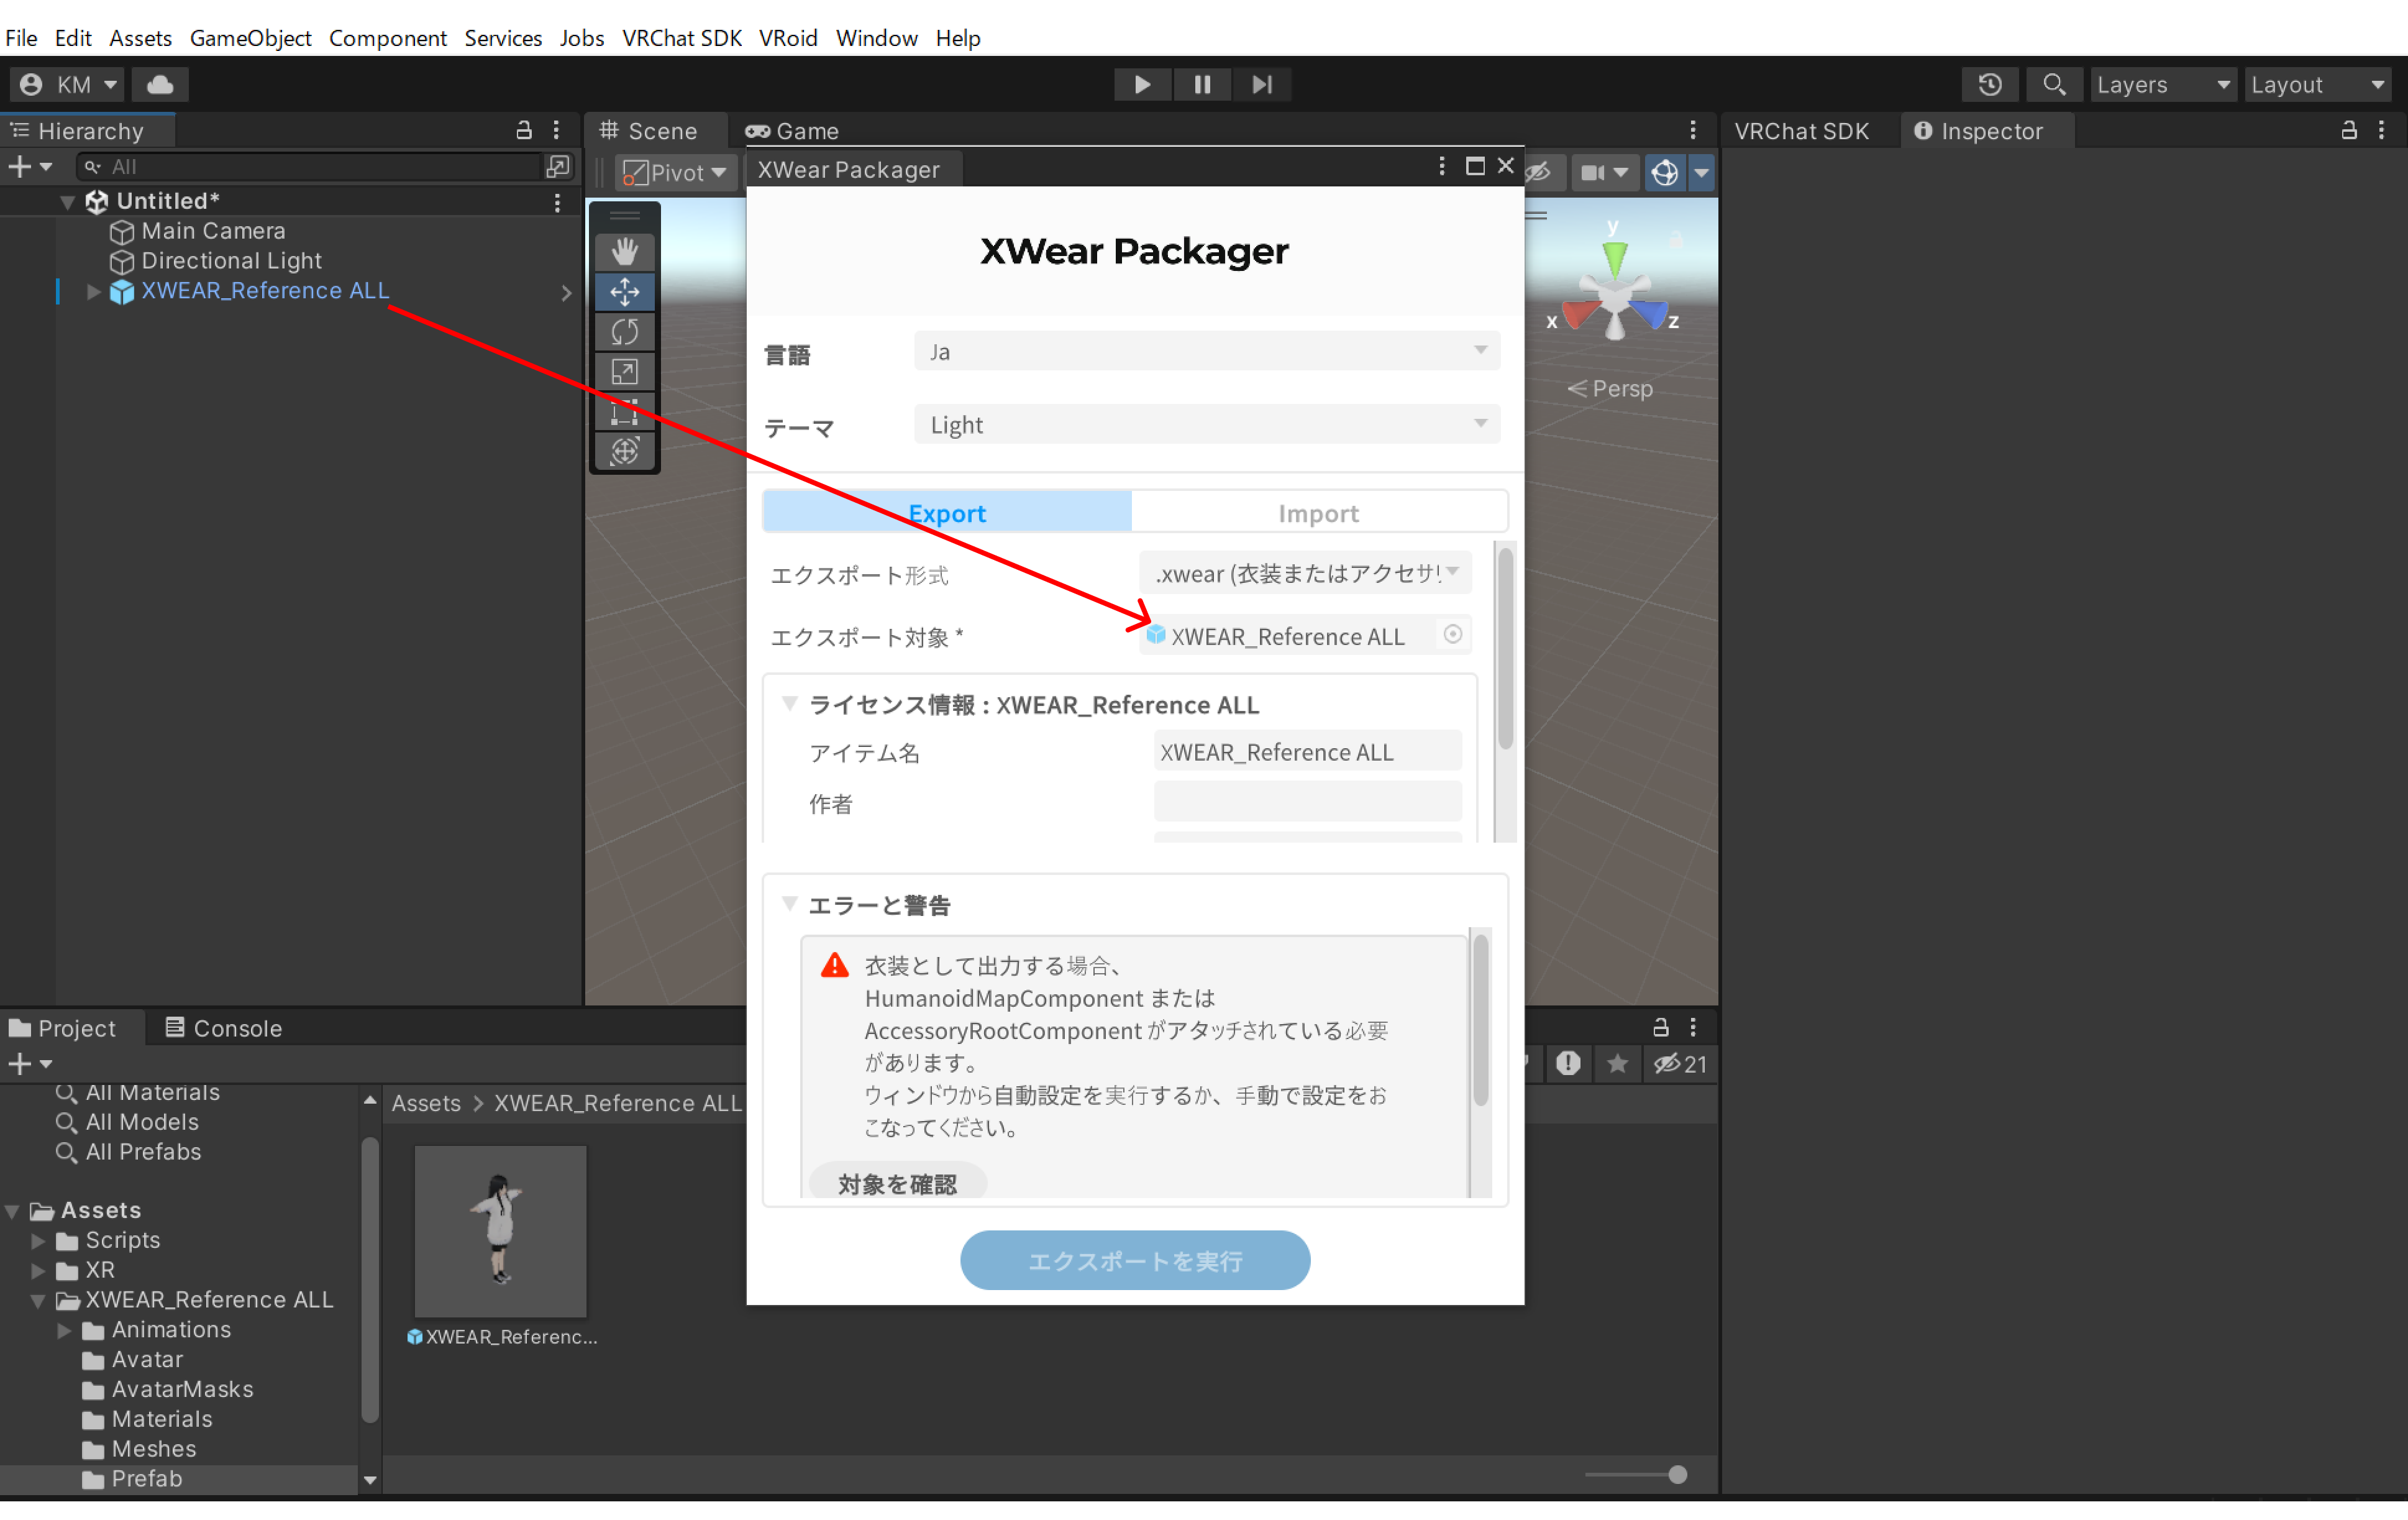Select the Hand view tool
Viewport: 2408px width, 1520px height.
pos(624,251)
